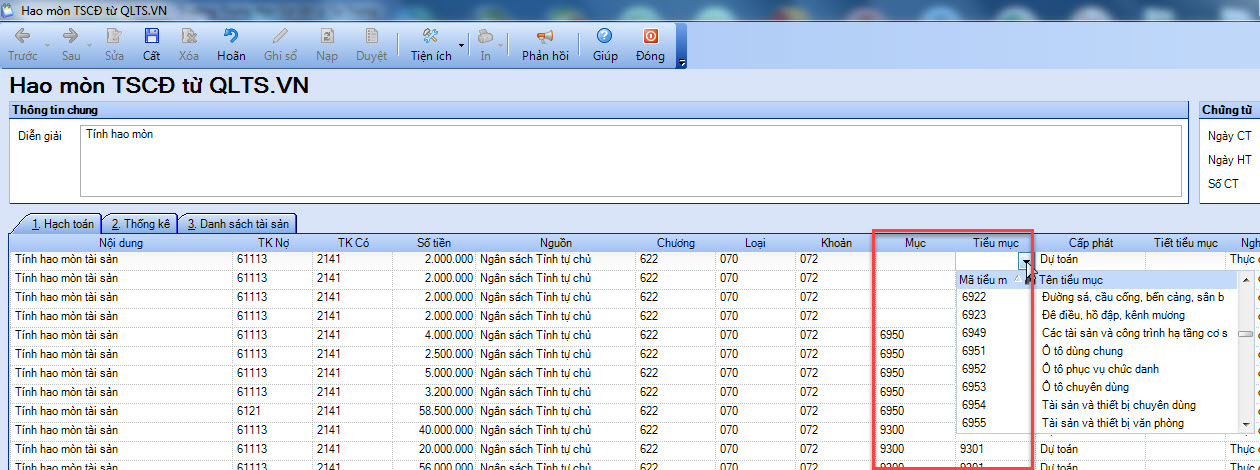Click the TK Có column header
Viewport: 1260px width, 470px height.
[x=352, y=242]
